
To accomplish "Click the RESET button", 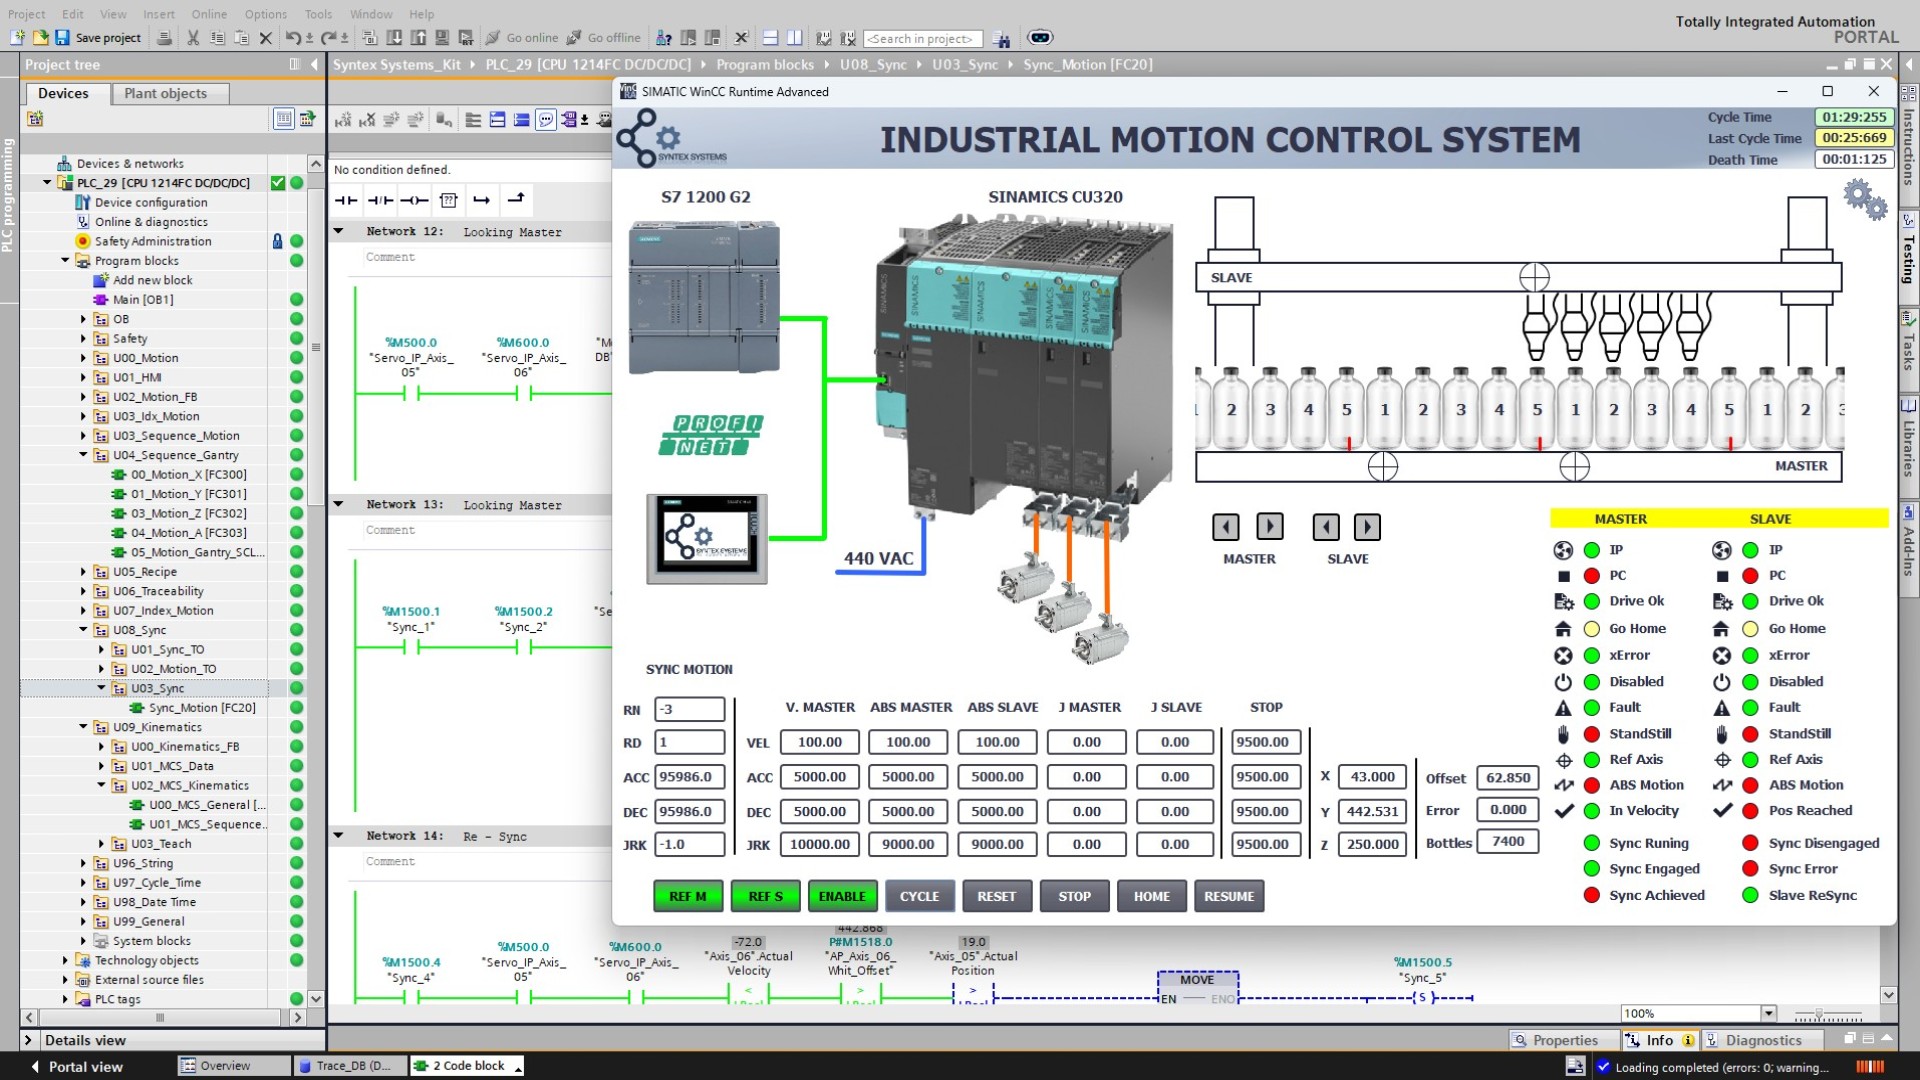I will [x=997, y=896].
